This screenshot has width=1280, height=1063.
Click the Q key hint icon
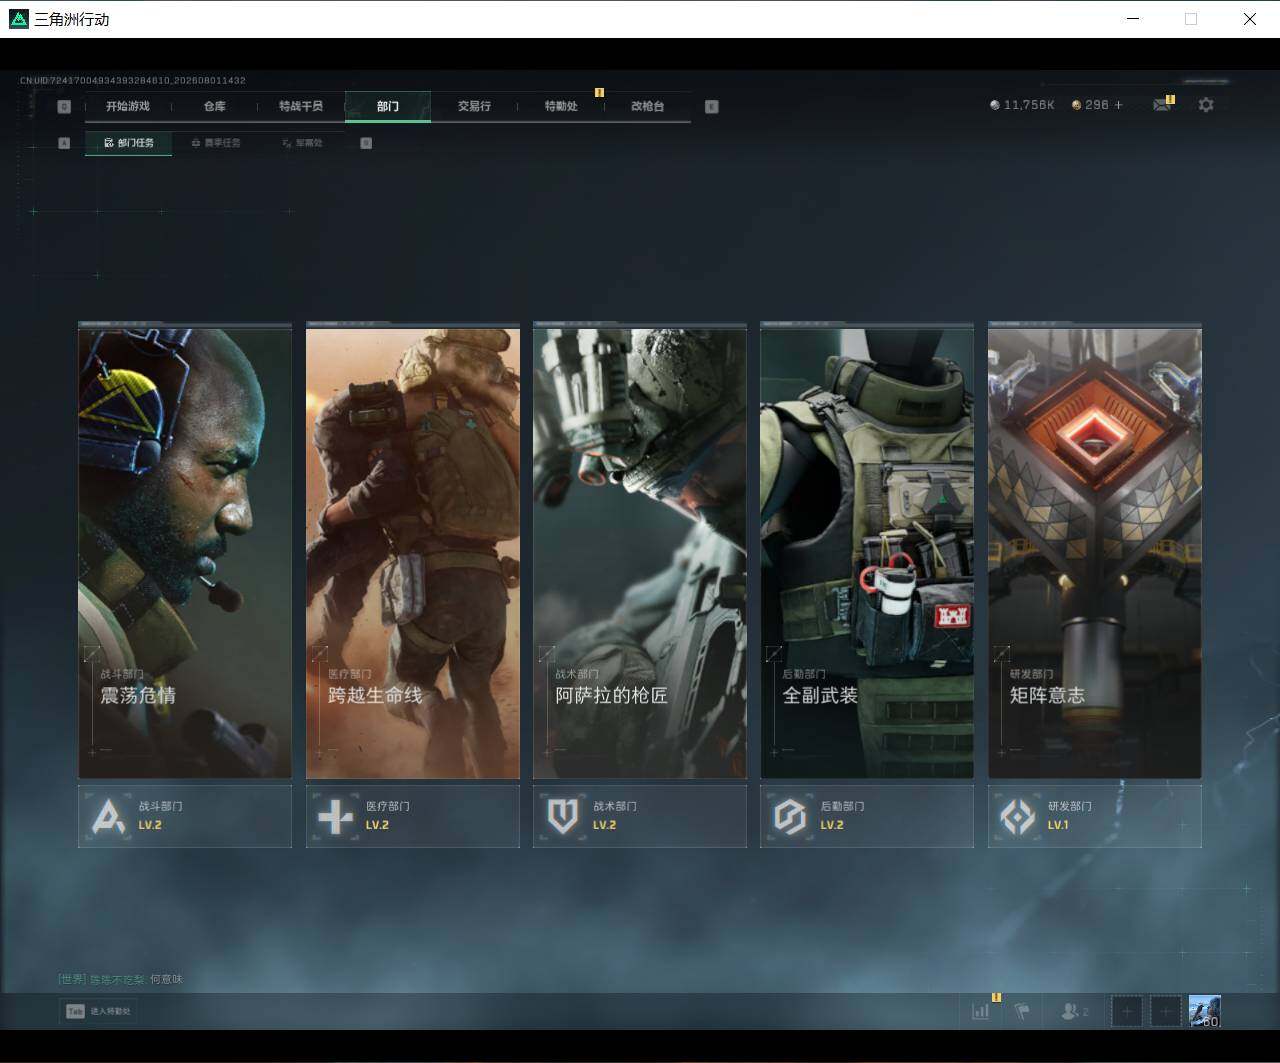(65, 106)
